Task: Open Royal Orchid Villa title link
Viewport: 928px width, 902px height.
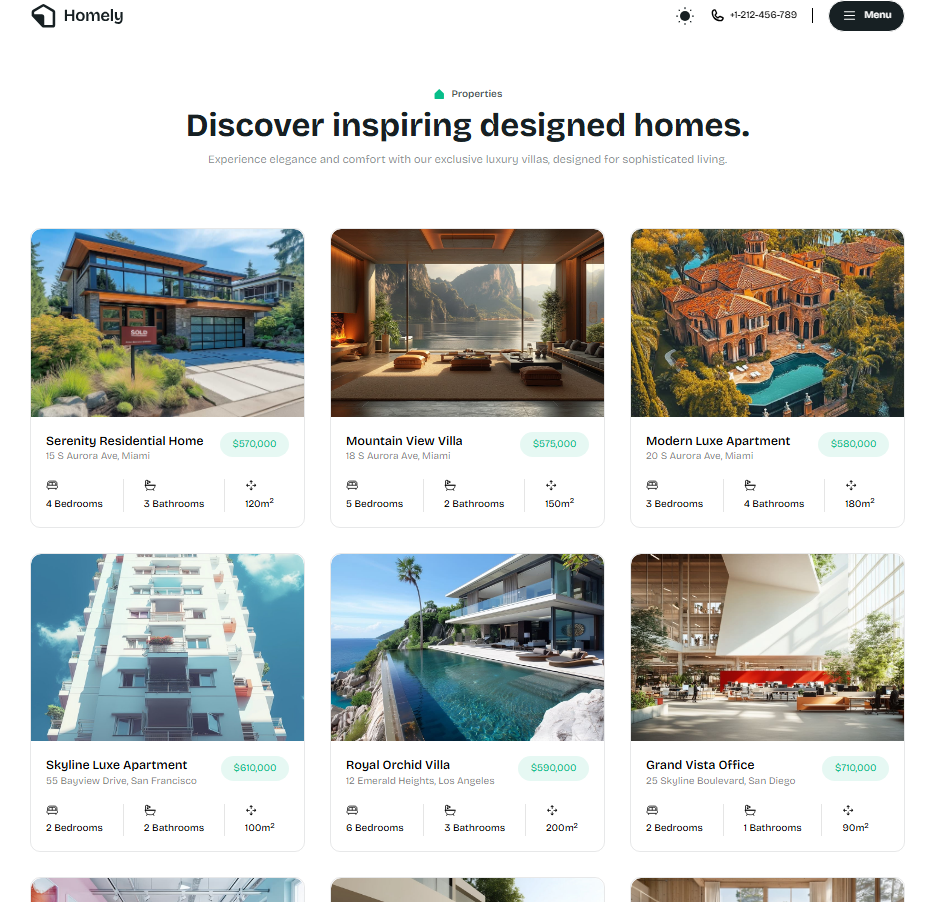Action: coord(398,765)
